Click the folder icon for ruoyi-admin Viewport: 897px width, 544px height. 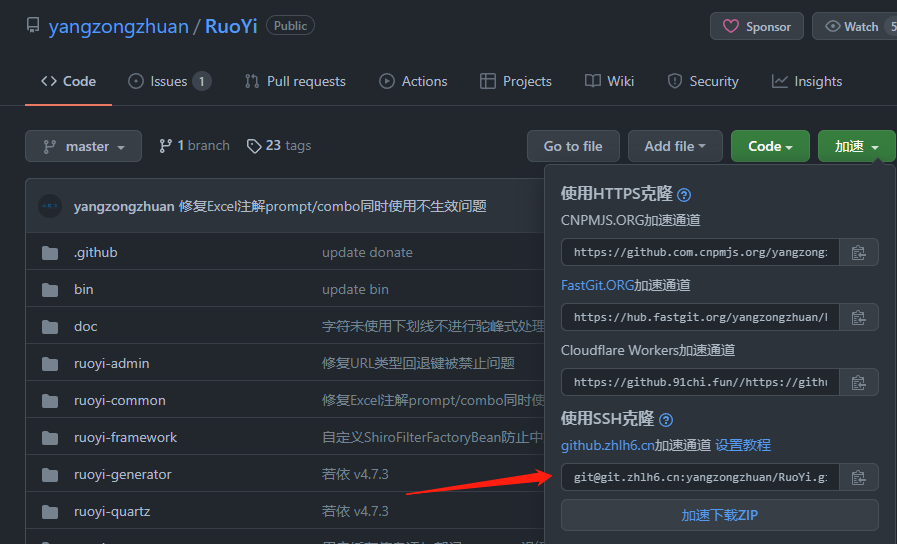[x=50, y=364]
